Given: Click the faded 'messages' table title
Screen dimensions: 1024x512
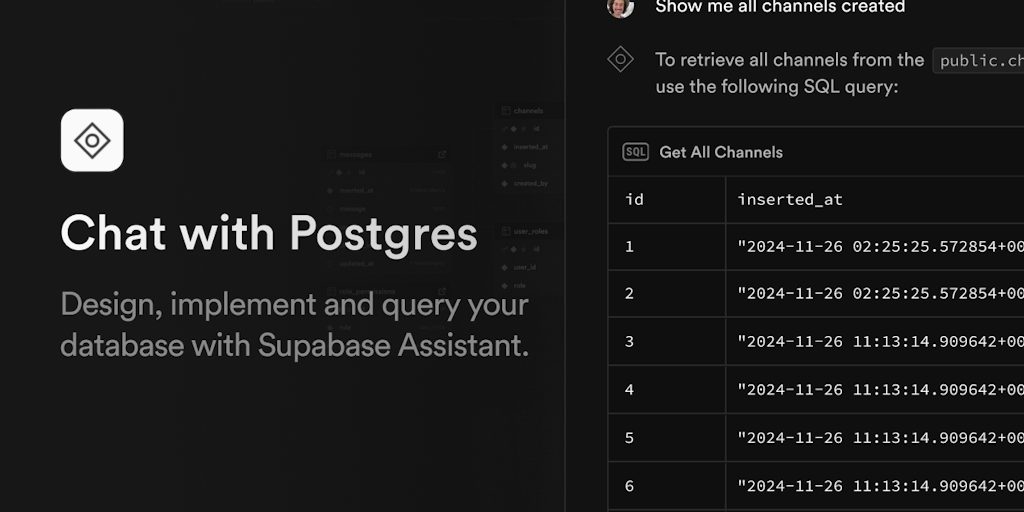Looking at the screenshot, I should tap(355, 155).
